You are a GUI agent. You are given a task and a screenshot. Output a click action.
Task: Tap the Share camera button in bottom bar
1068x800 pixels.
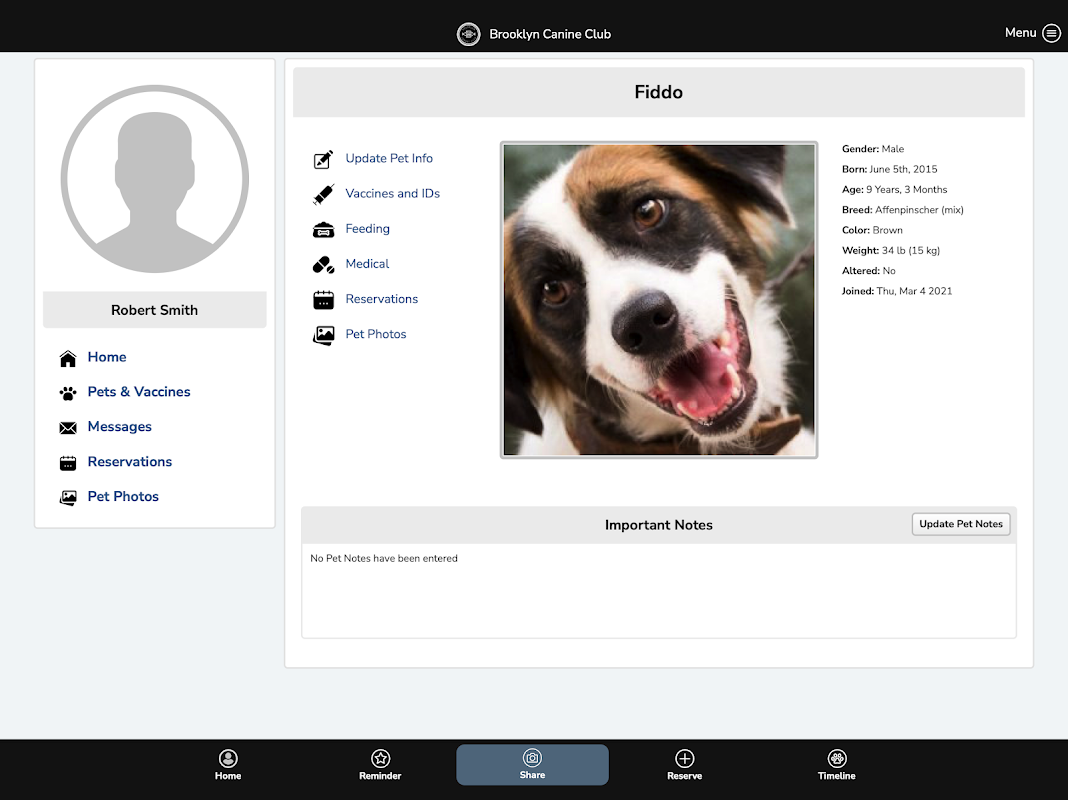coord(532,765)
